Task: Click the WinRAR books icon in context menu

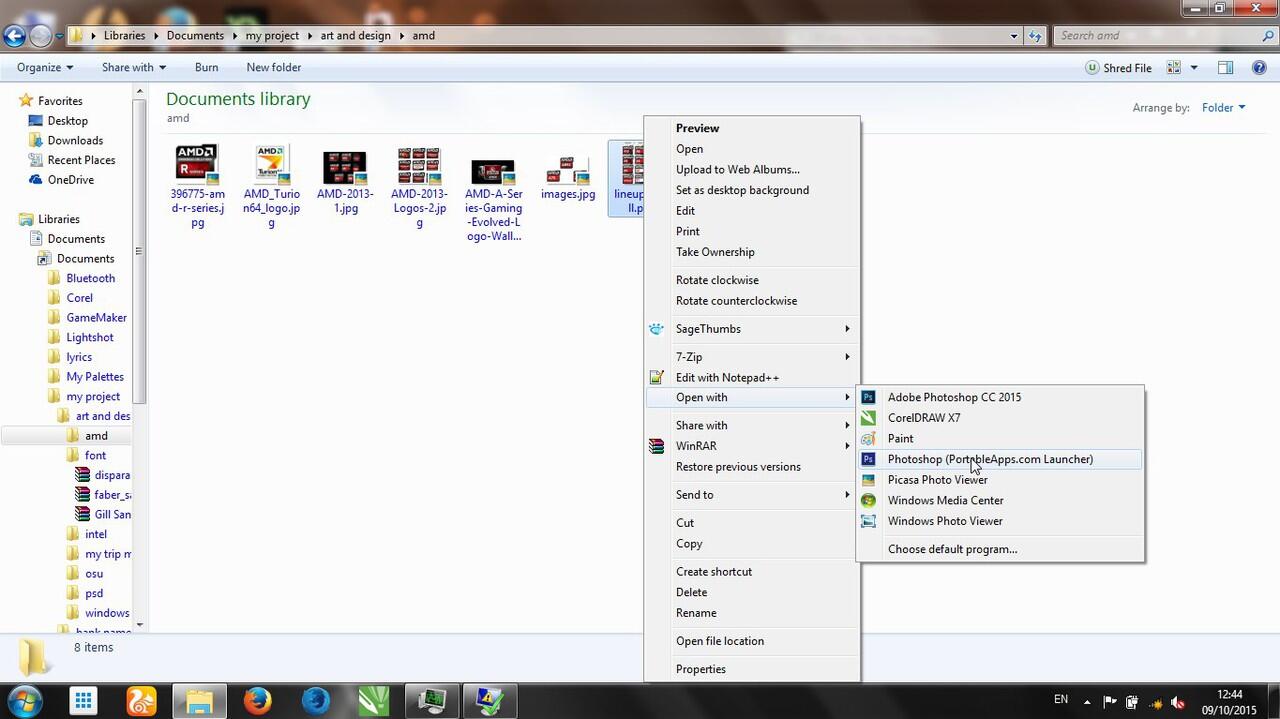Action: point(656,446)
